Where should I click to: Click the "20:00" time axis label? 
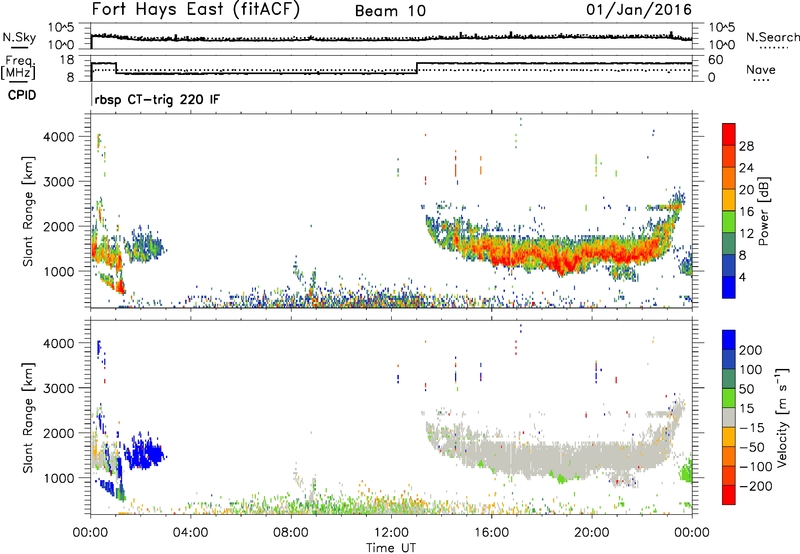pos(592,533)
